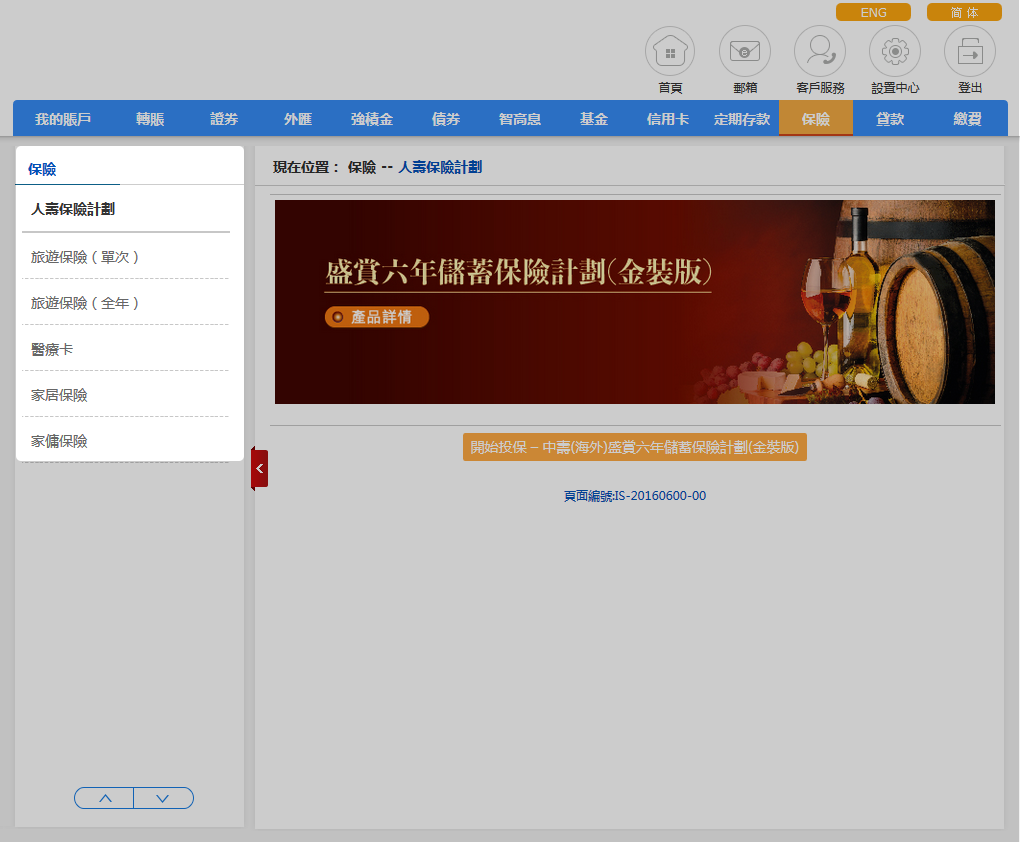Click the Logout (登出) icon
Image resolution: width=1020 pixels, height=842 pixels.
pyautogui.click(x=969, y=52)
